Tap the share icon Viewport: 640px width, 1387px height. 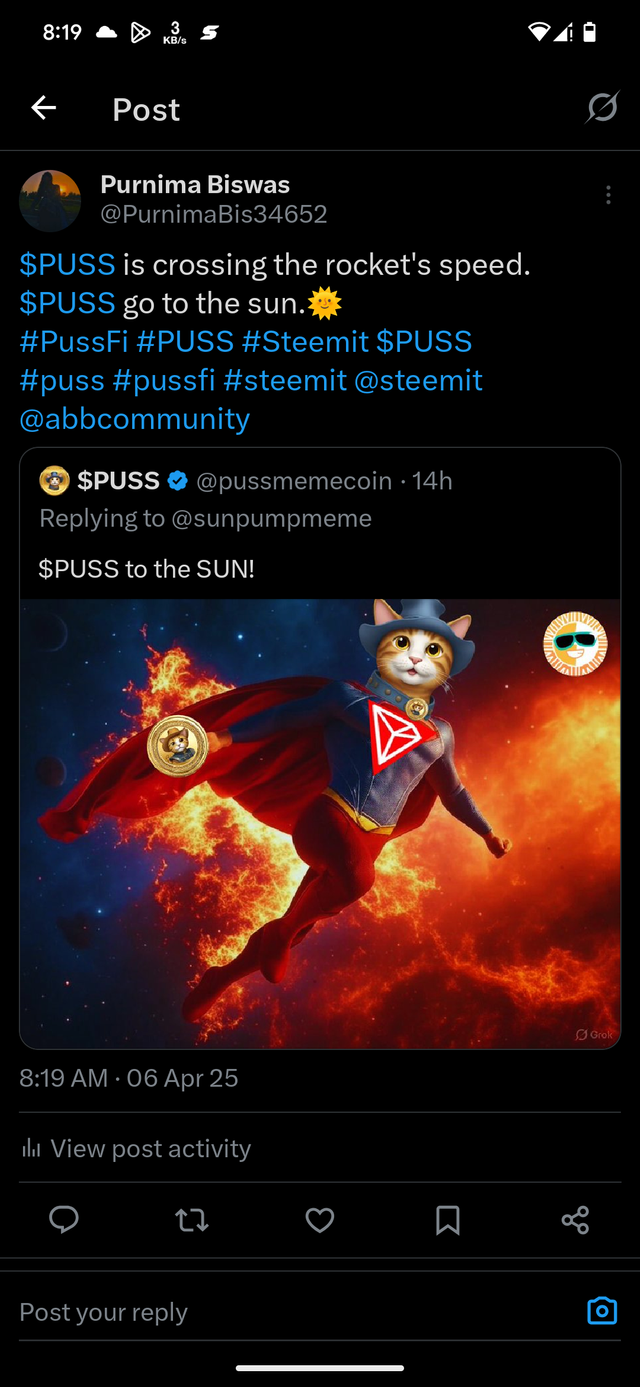pos(575,1219)
